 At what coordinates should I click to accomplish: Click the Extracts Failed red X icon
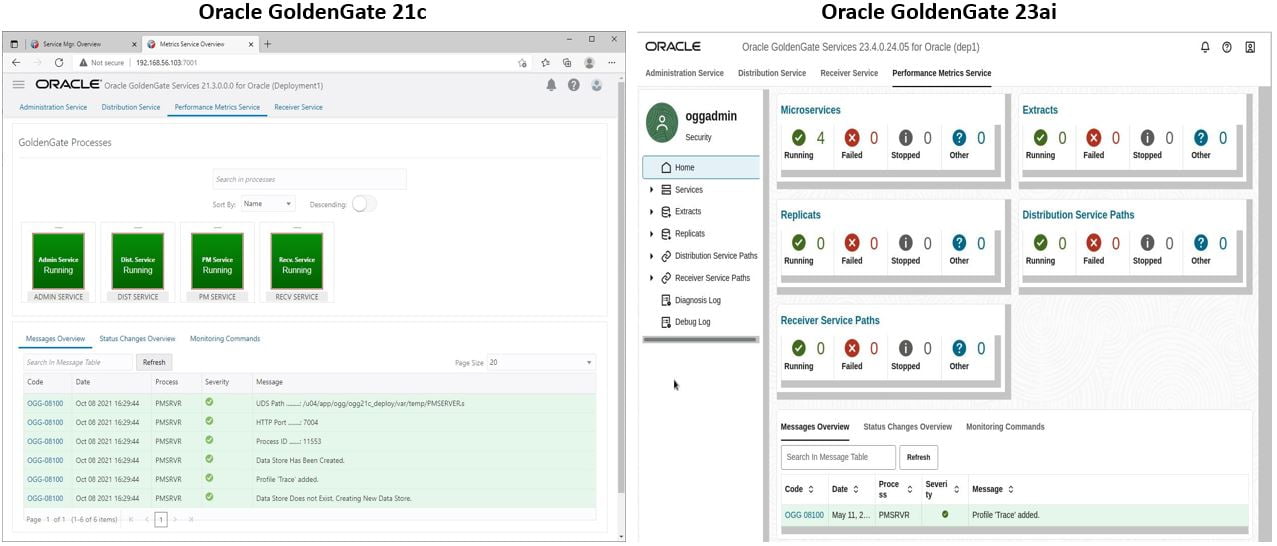tap(1094, 138)
